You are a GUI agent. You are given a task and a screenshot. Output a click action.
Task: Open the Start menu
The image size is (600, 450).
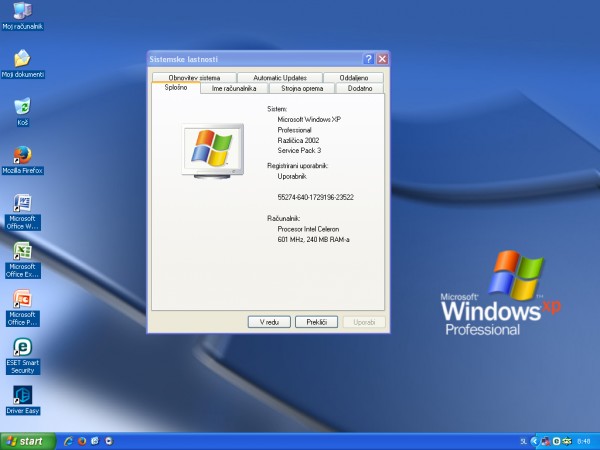28,441
